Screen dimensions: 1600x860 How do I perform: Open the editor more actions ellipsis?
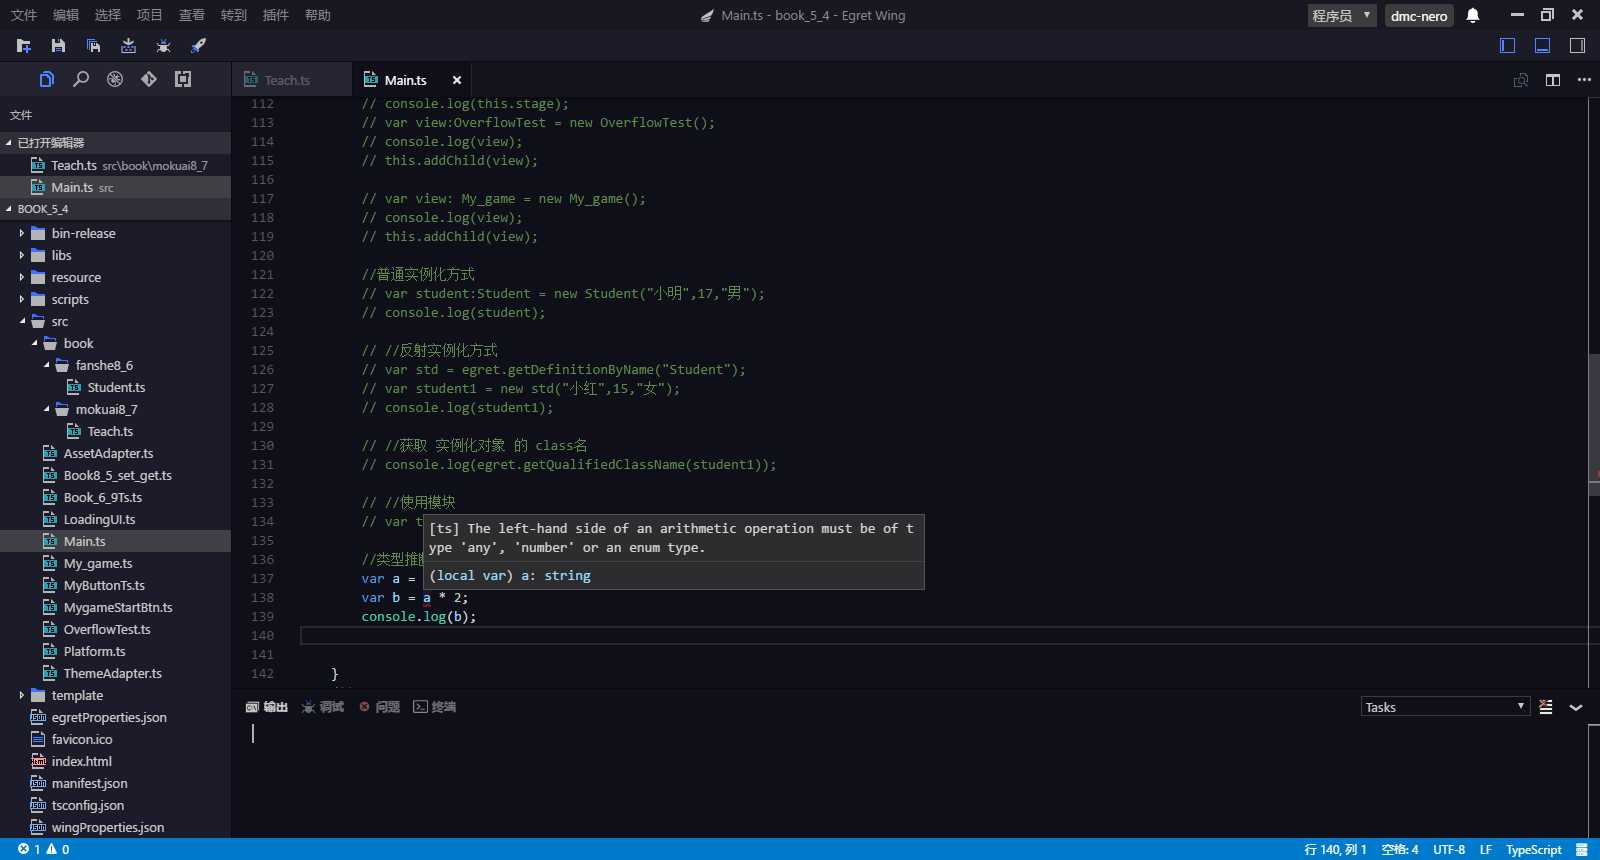1584,80
